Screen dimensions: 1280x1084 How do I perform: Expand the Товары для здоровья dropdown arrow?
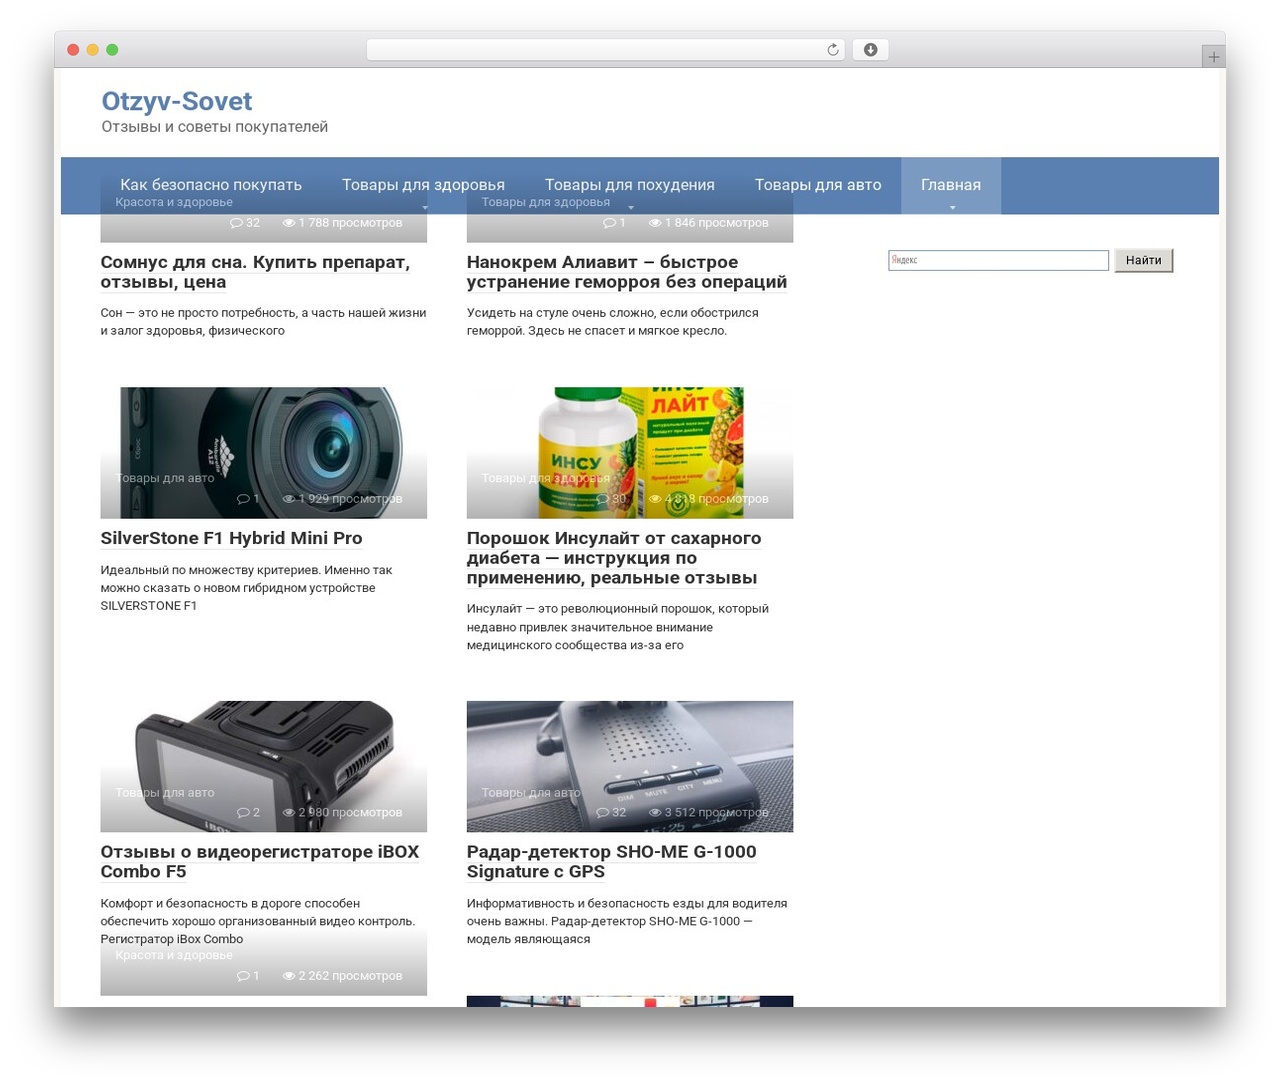[424, 208]
